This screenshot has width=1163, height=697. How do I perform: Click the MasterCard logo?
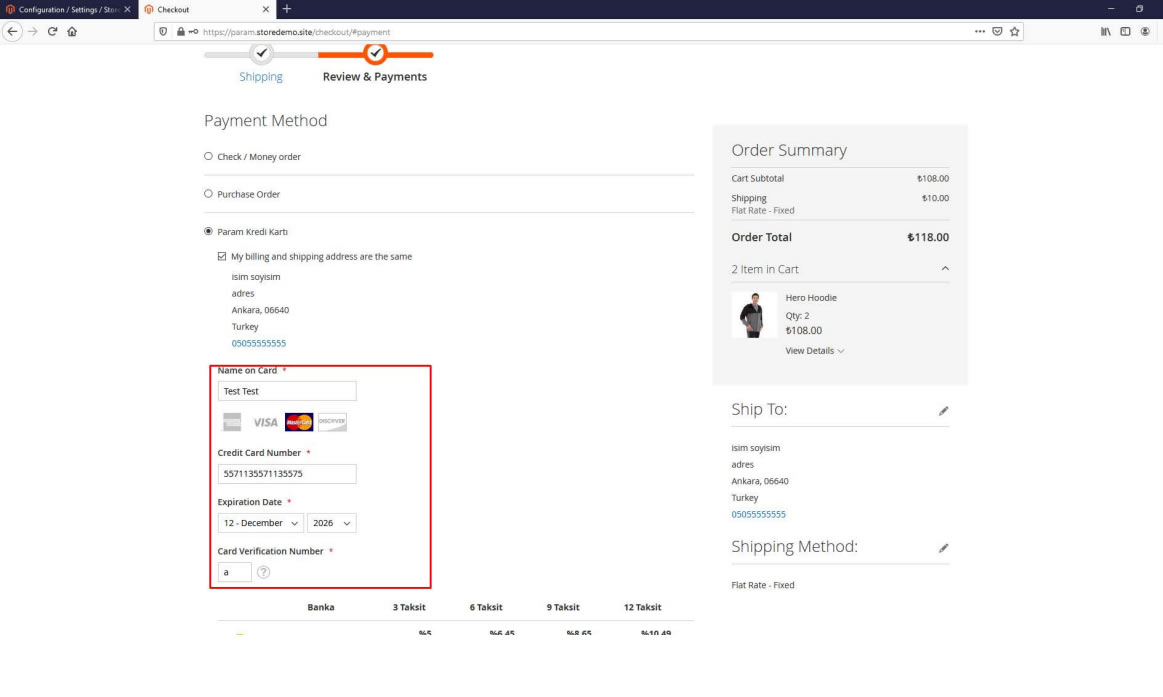299,422
